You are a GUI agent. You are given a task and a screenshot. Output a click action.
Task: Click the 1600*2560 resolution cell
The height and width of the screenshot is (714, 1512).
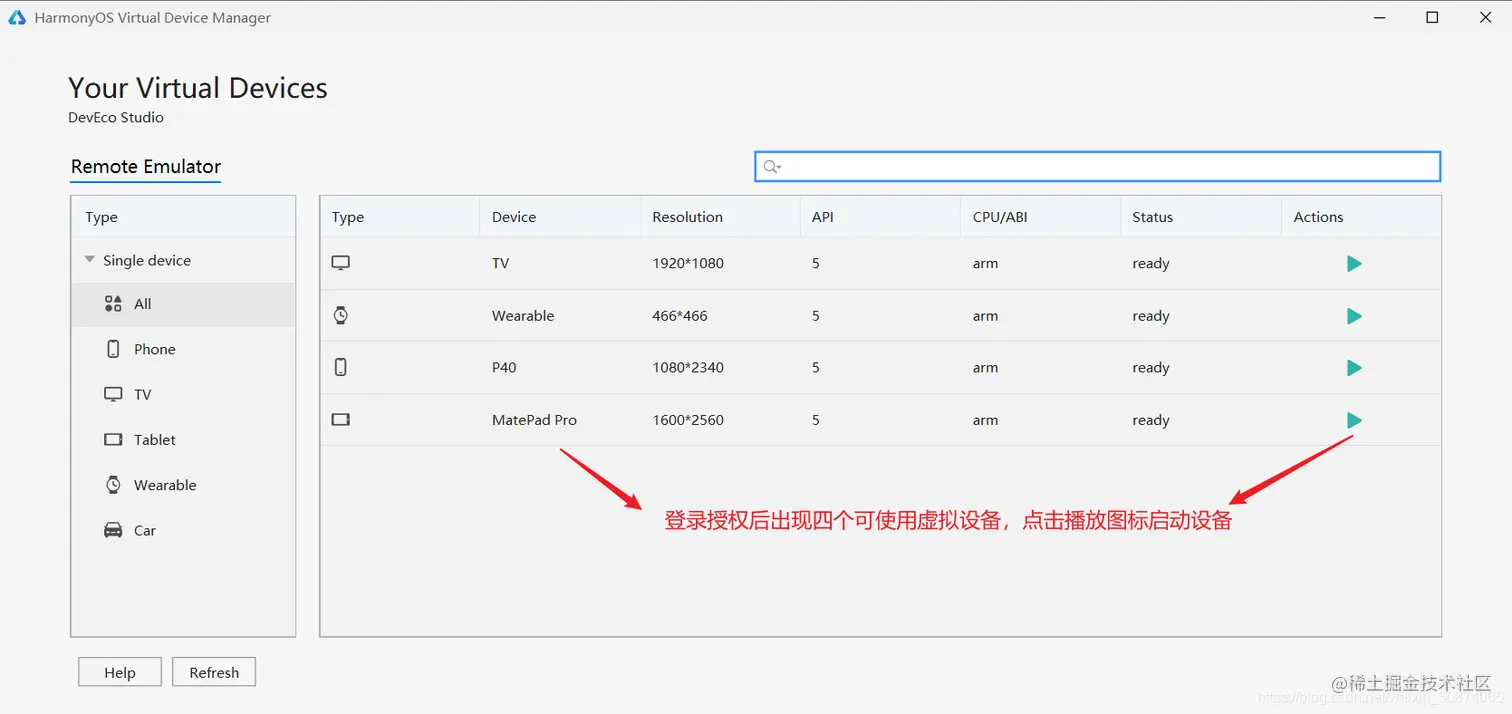(x=688, y=420)
